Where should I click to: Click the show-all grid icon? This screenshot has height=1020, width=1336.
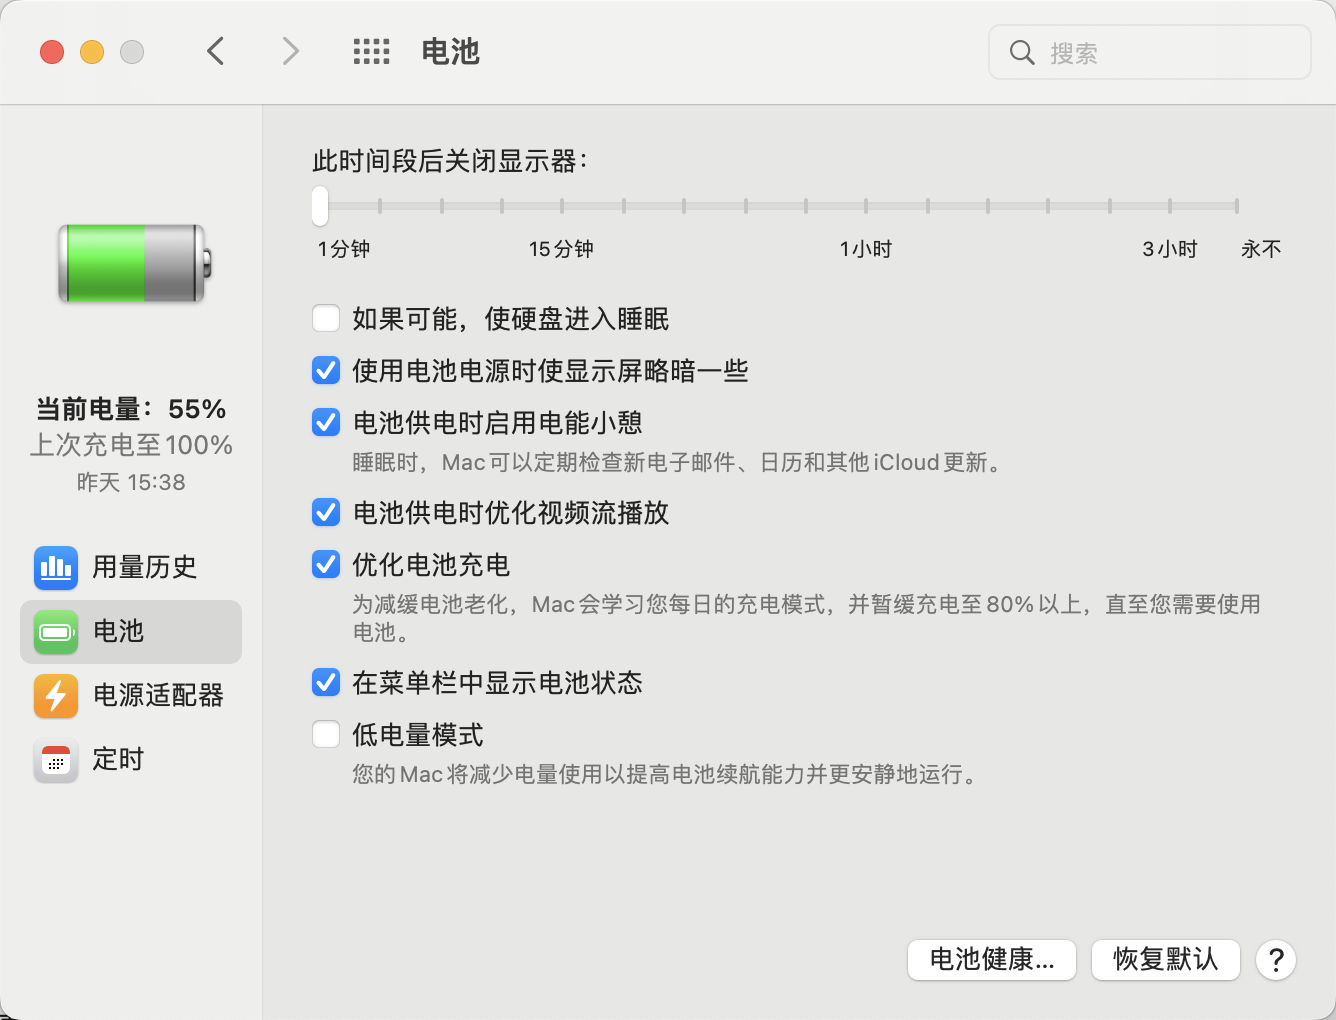pos(371,52)
